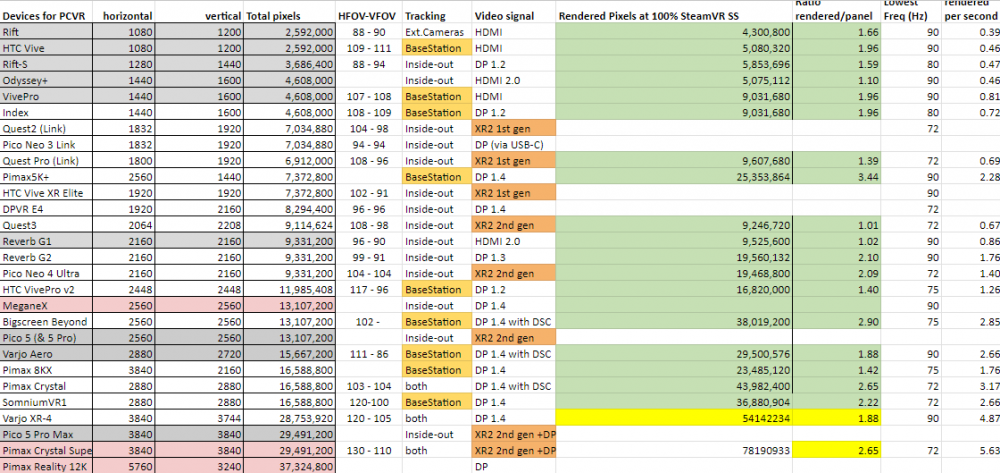Click the '5760' horizontal resolution cell
Viewport: 1000px width, 473px height.
pos(123,467)
